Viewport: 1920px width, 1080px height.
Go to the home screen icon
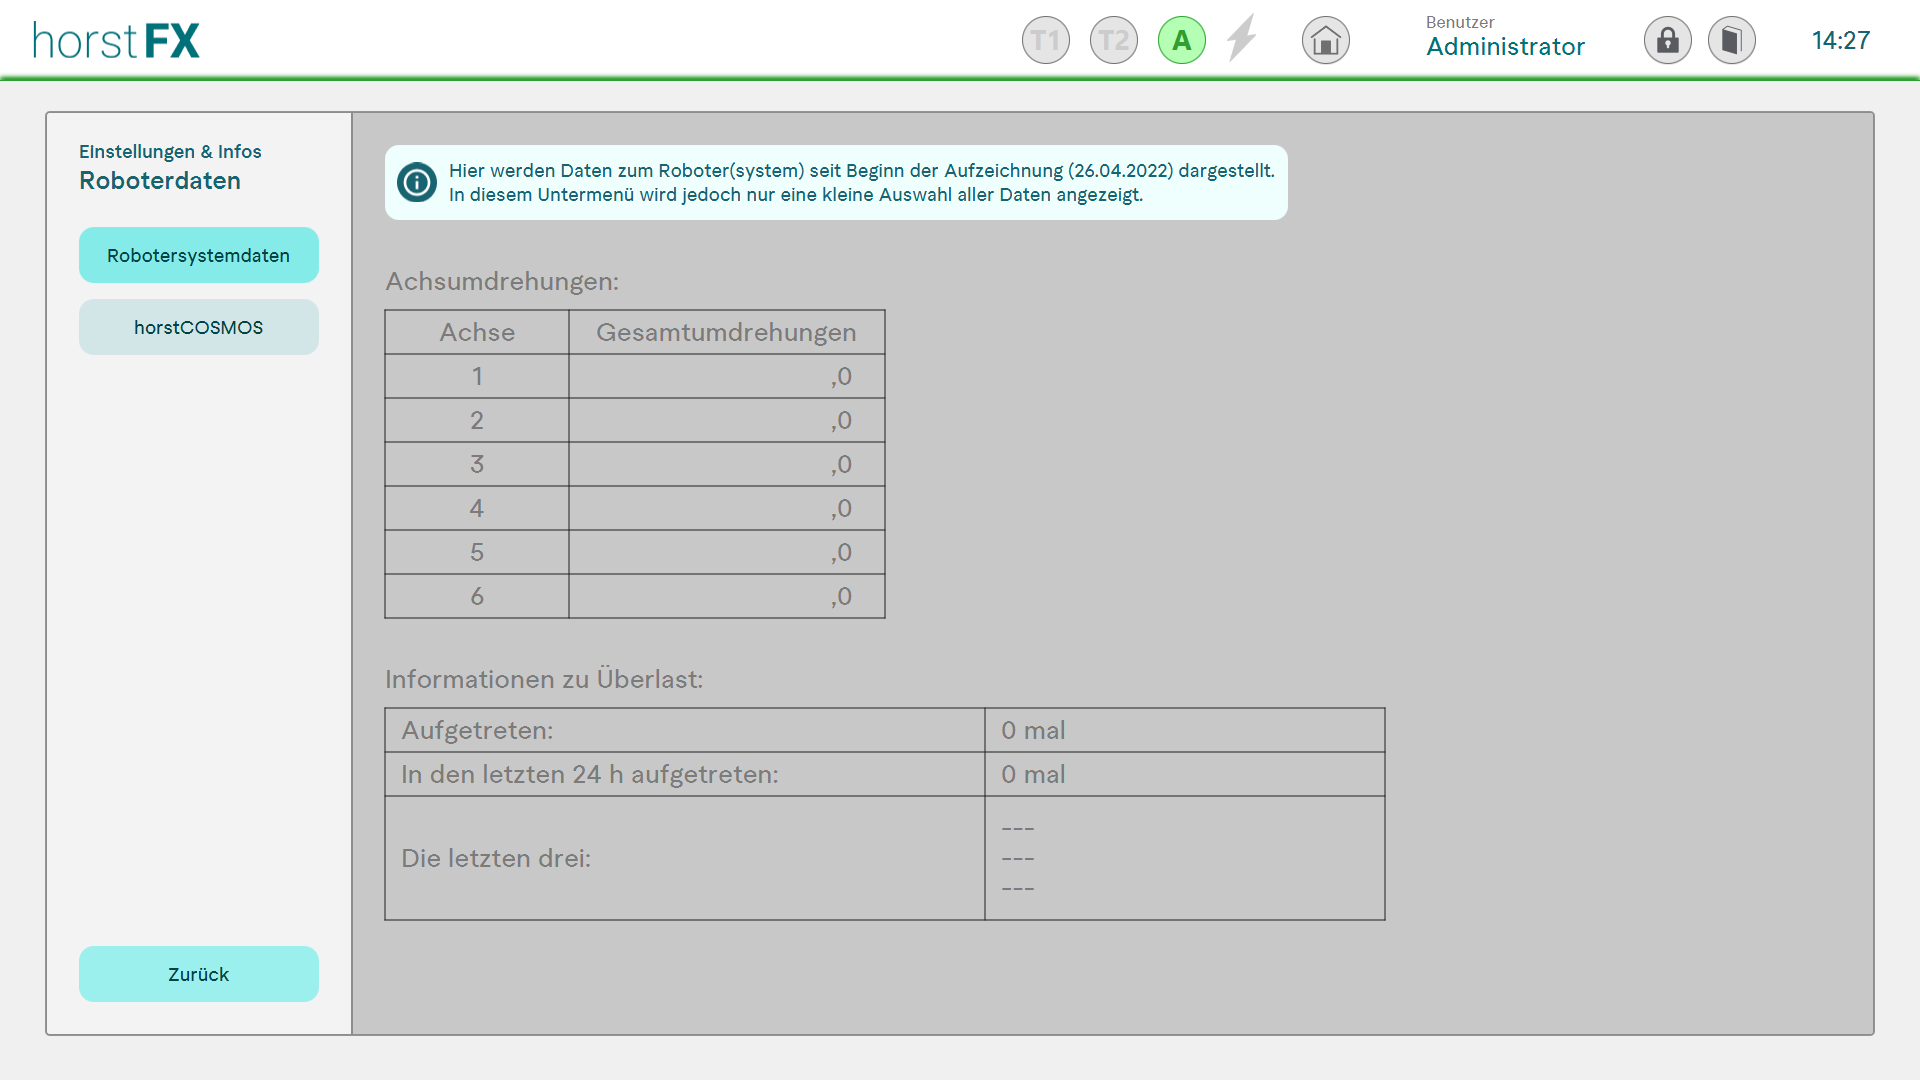click(x=1325, y=41)
